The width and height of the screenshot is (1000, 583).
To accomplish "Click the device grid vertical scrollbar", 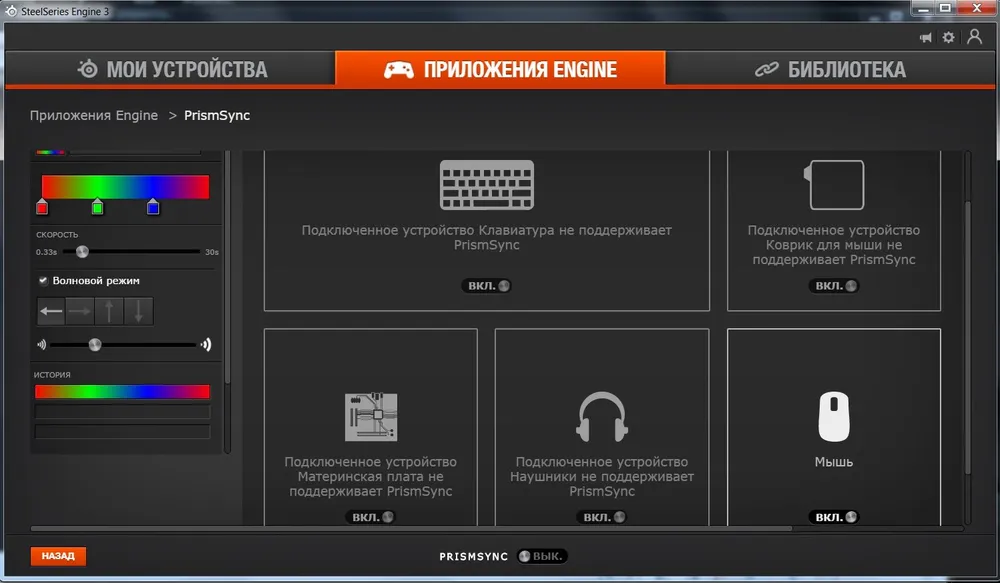I will point(968,338).
